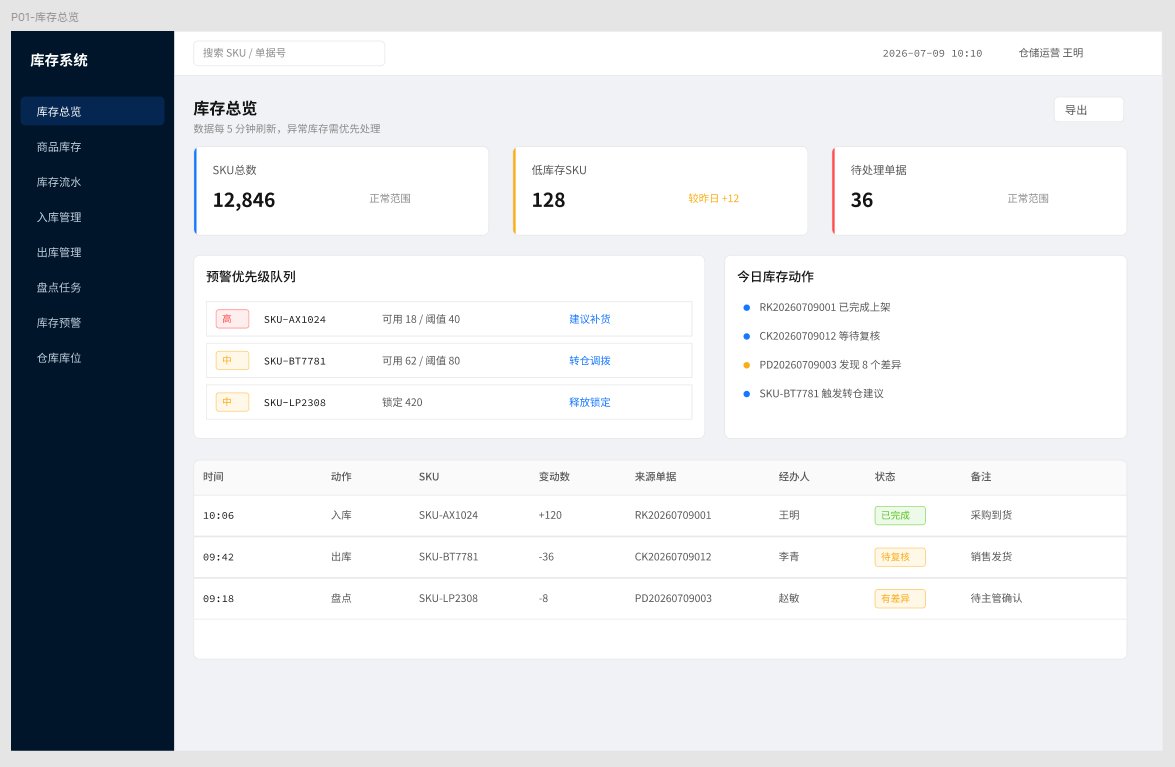1175x767 pixels.
Task: Click the 释放锁定 link for SKU-LP2308
Action: point(590,402)
